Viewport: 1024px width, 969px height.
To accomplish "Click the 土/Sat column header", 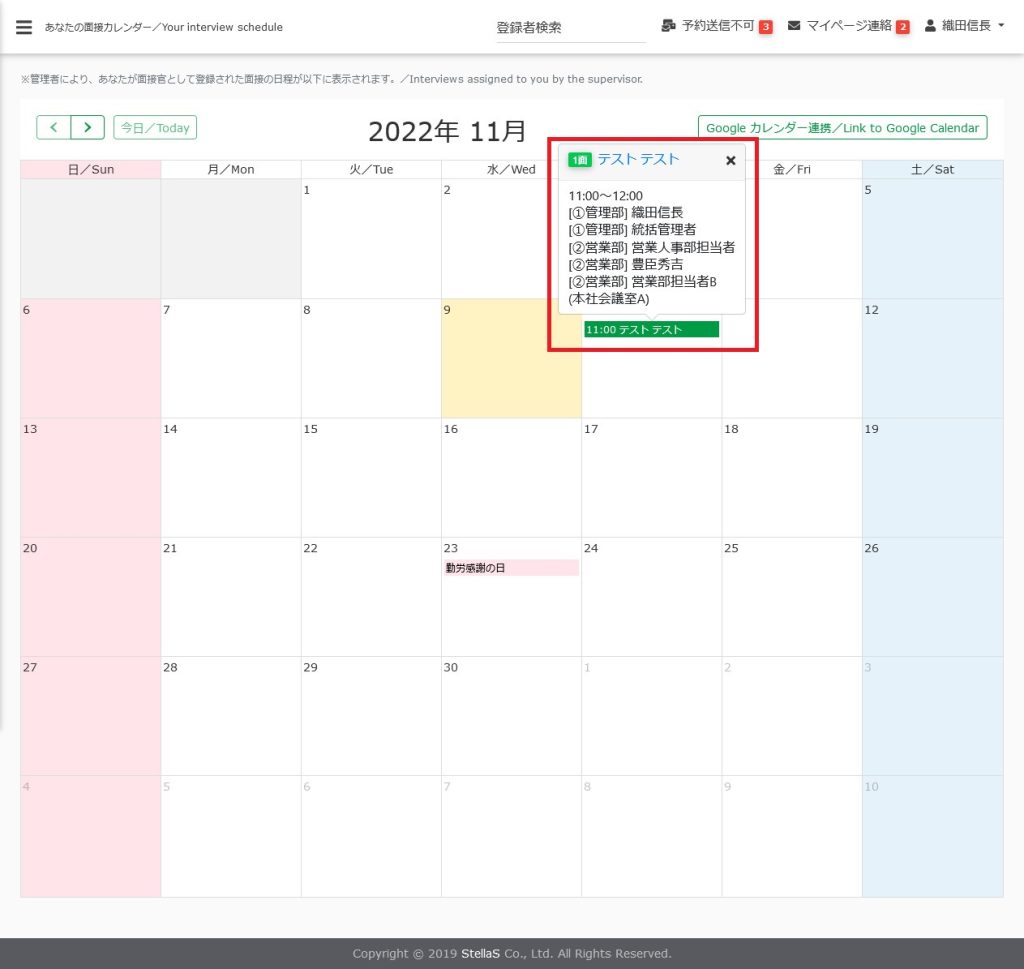I will pos(932,170).
